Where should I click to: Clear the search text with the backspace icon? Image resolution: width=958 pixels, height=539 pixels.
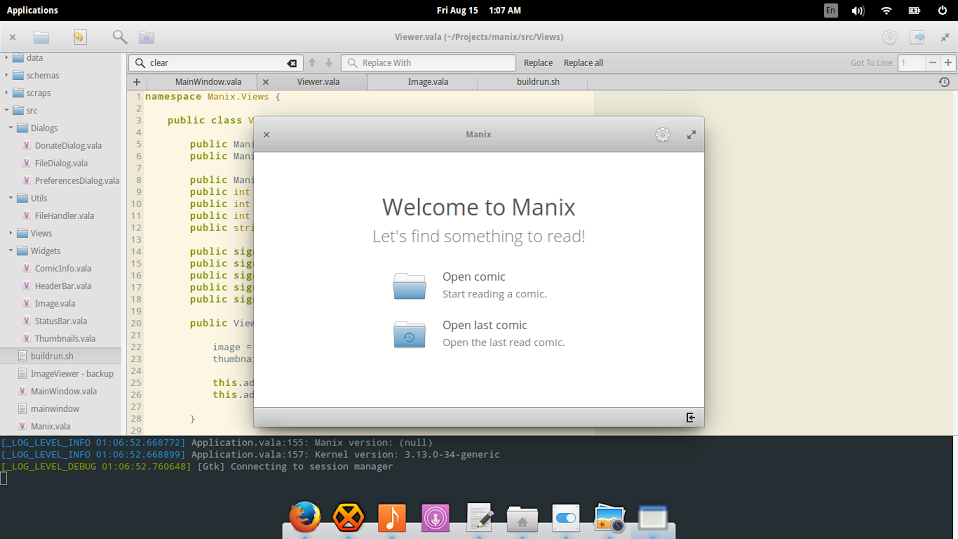tap(292, 63)
